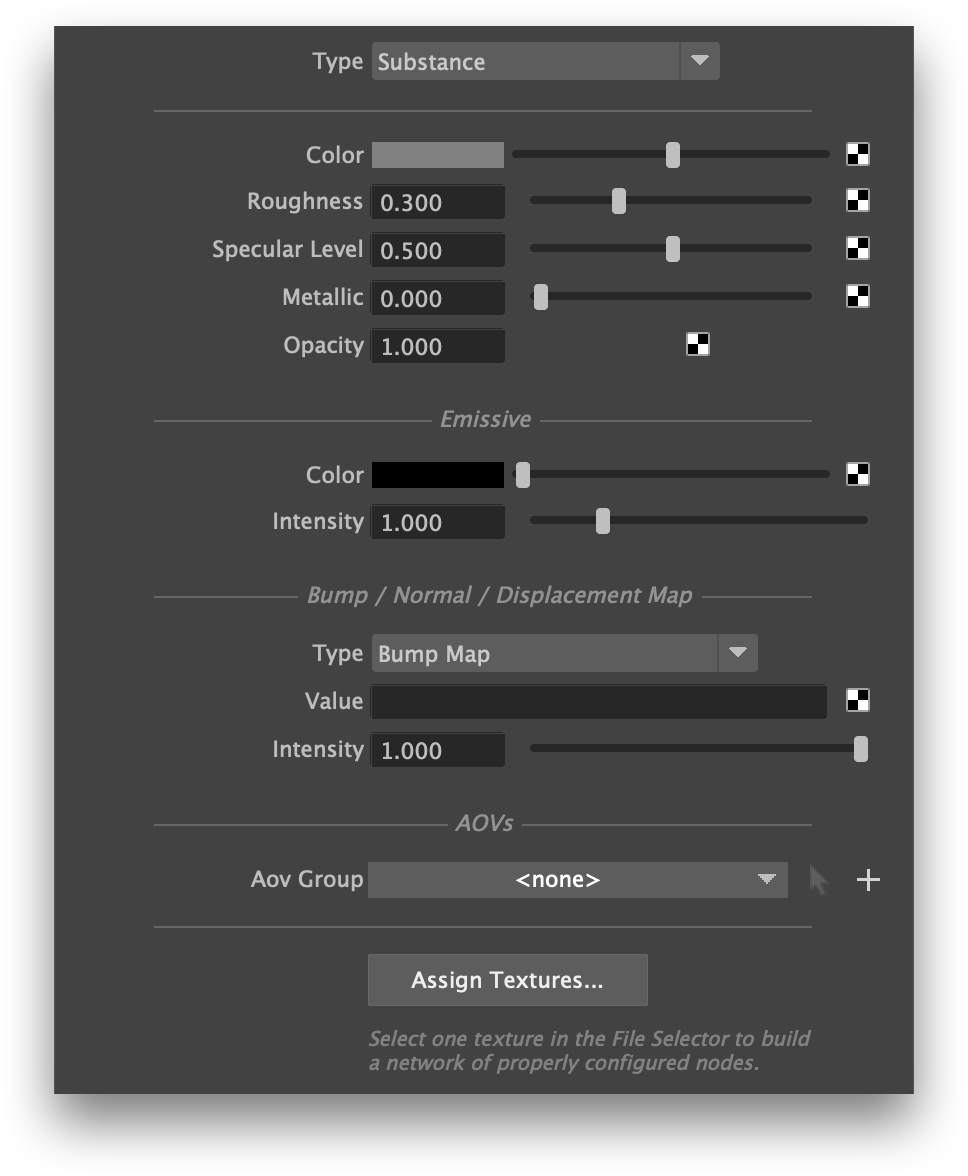Click the Roughness slider handle

(619, 201)
